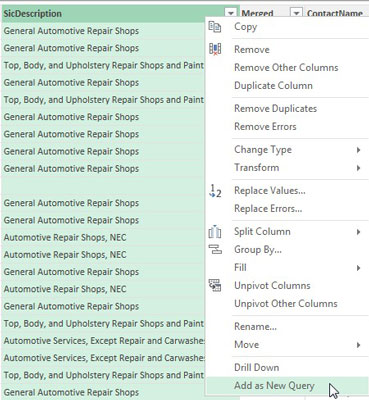Viewport: 369px width, 400px height.
Task: Click the Split Column icon
Action: pos(215,232)
